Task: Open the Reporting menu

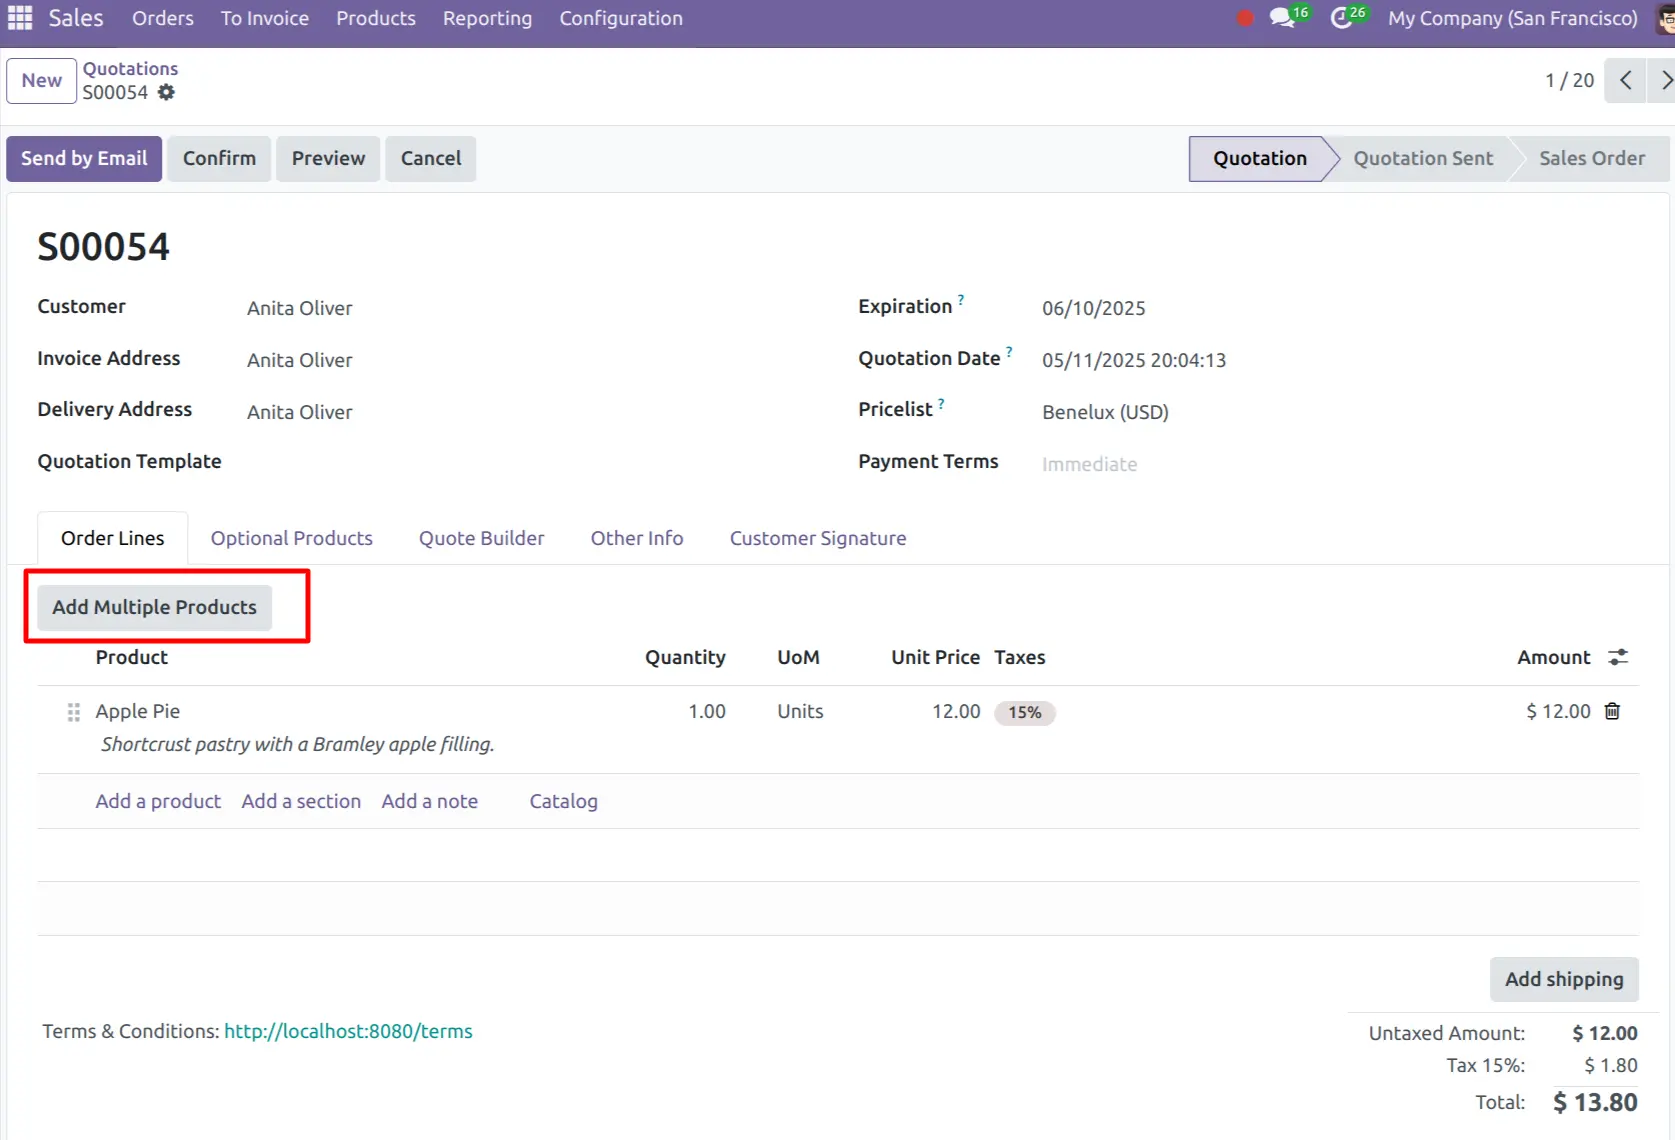Action: coord(488,18)
